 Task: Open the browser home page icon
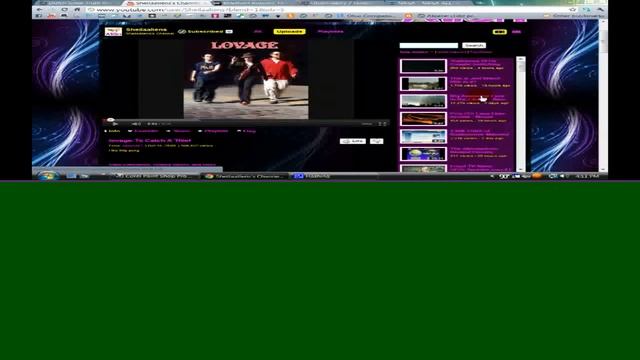pos(77,9)
